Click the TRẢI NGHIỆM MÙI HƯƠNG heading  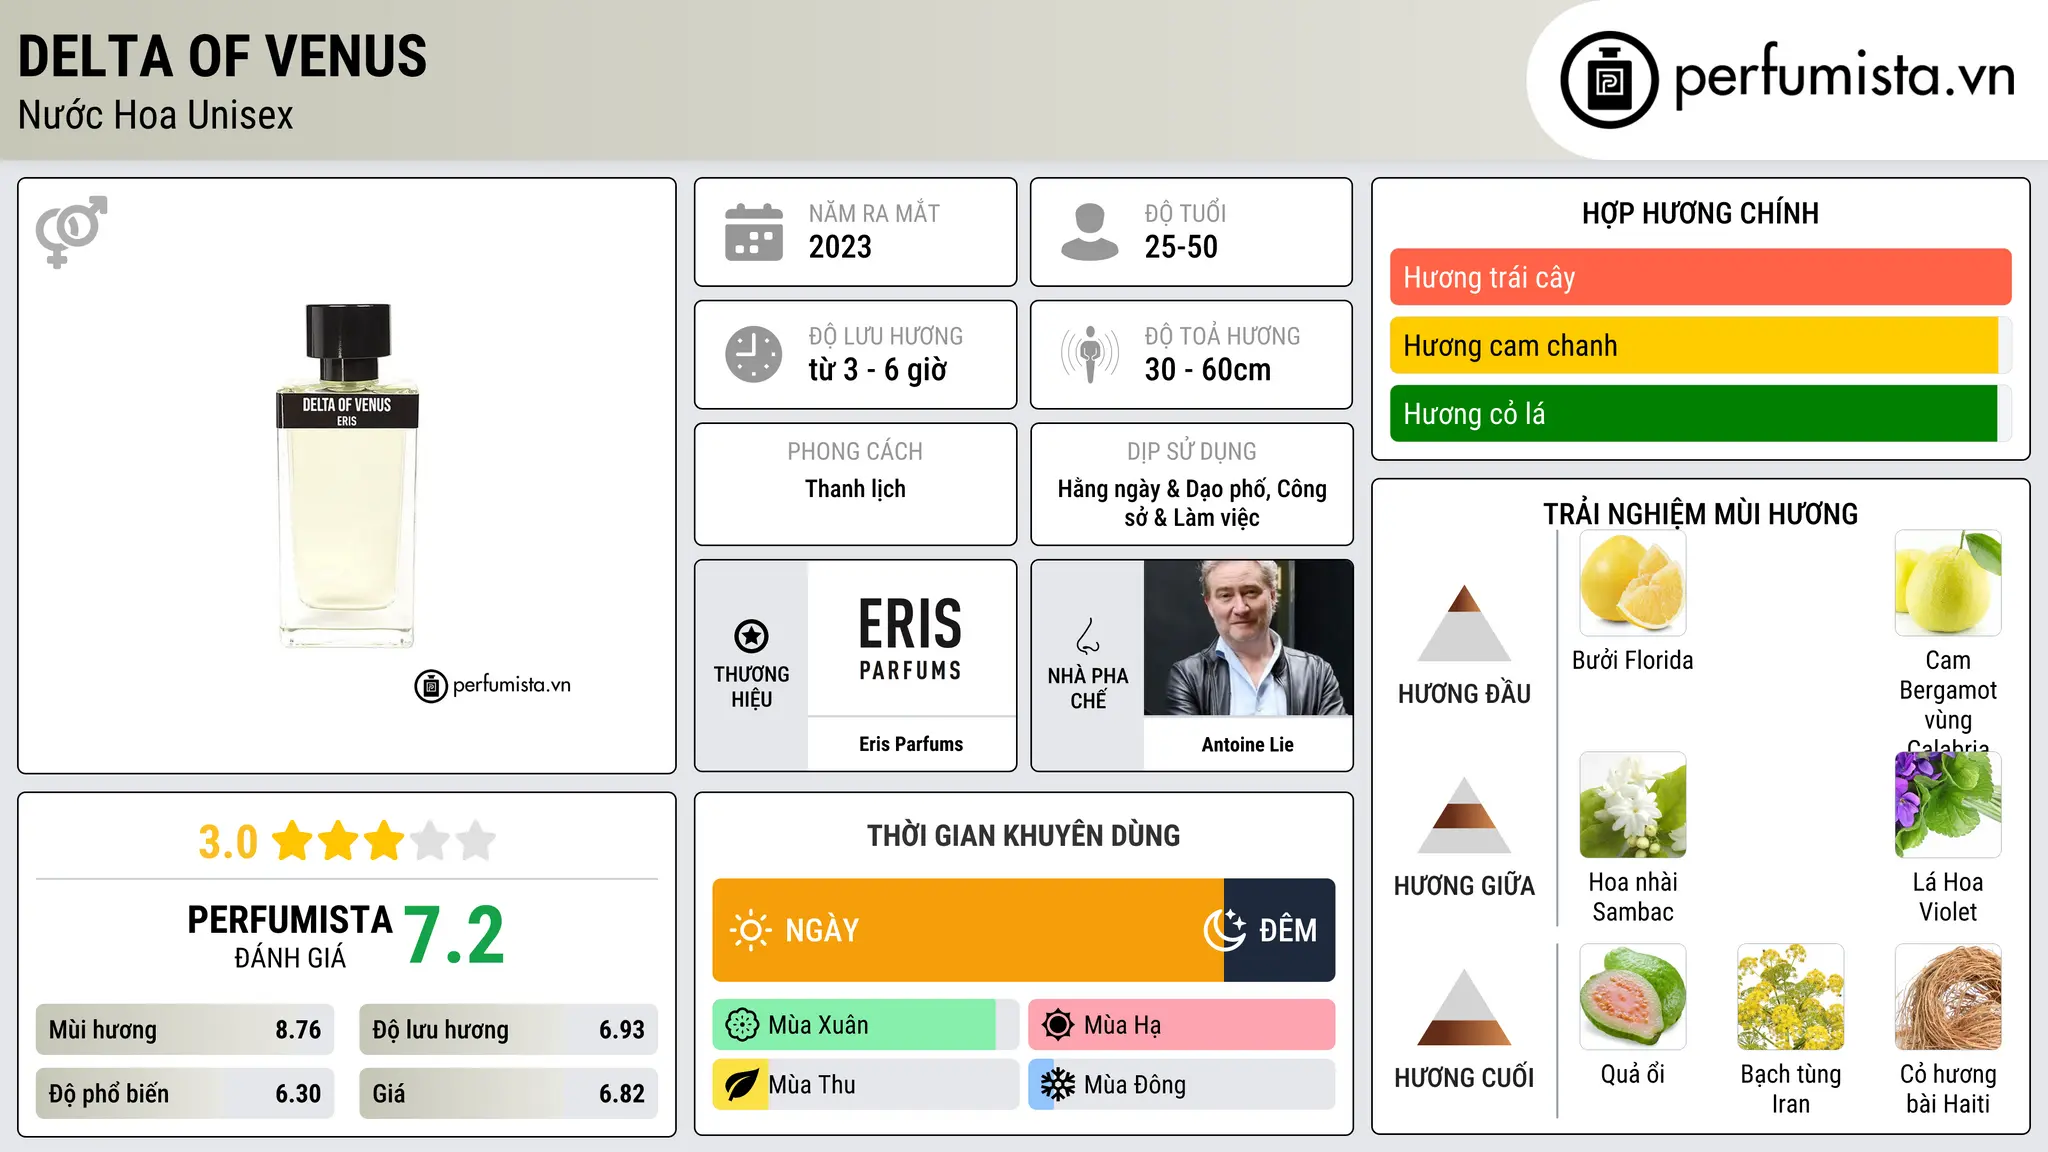(1700, 514)
